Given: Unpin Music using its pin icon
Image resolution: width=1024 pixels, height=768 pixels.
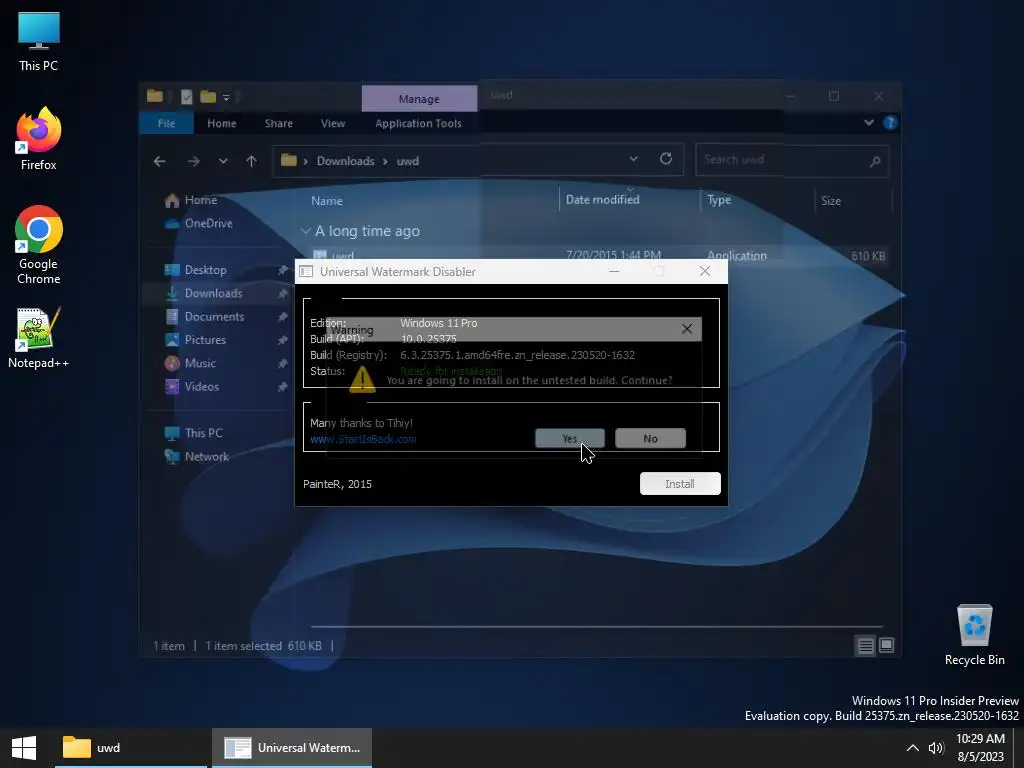Looking at the screenshot, I should [282, 364].
